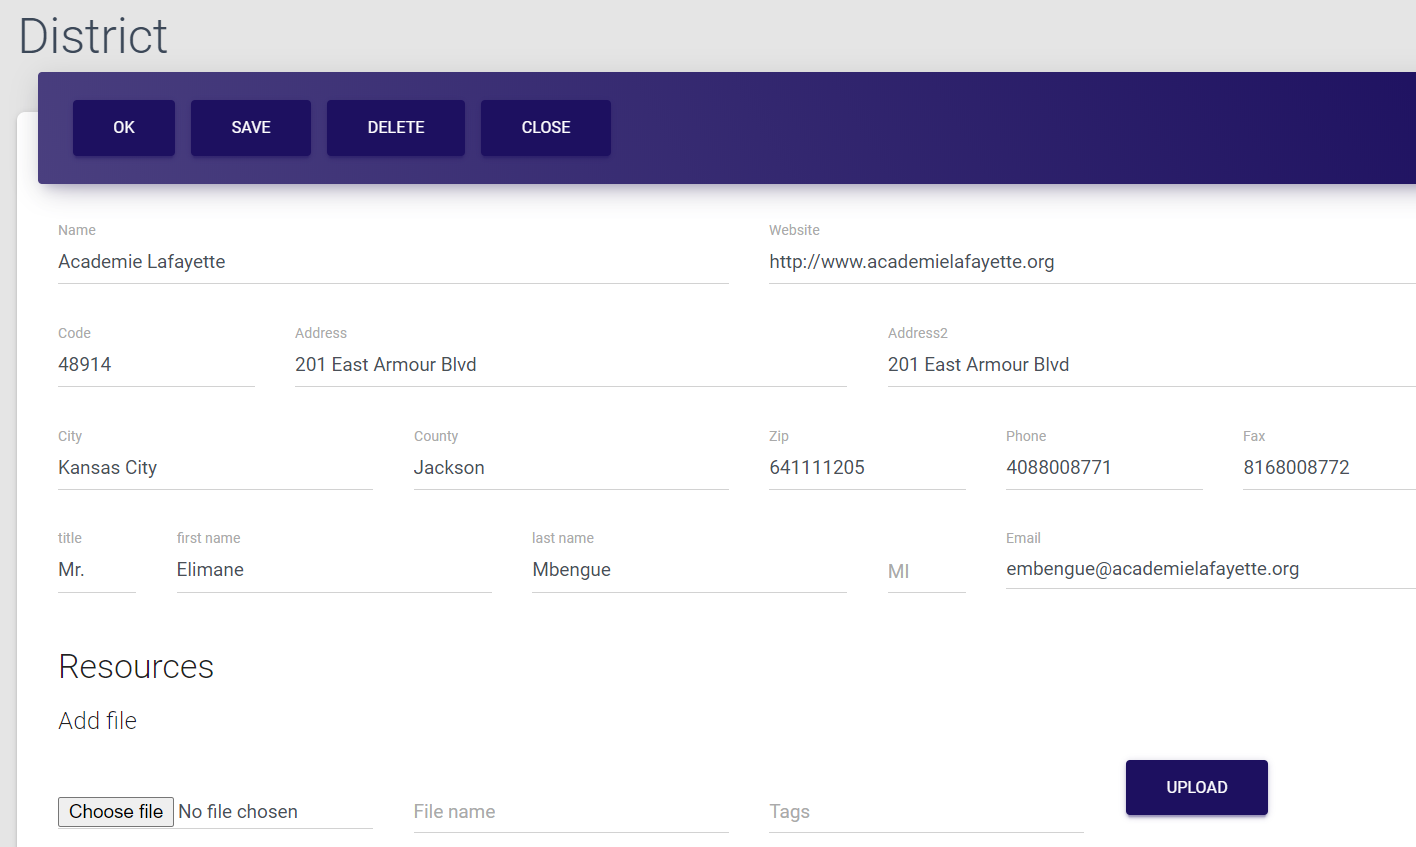This screenshot has height=847, width=1416.
Task: Click the Tags input field
Action: tap(925, 812)
